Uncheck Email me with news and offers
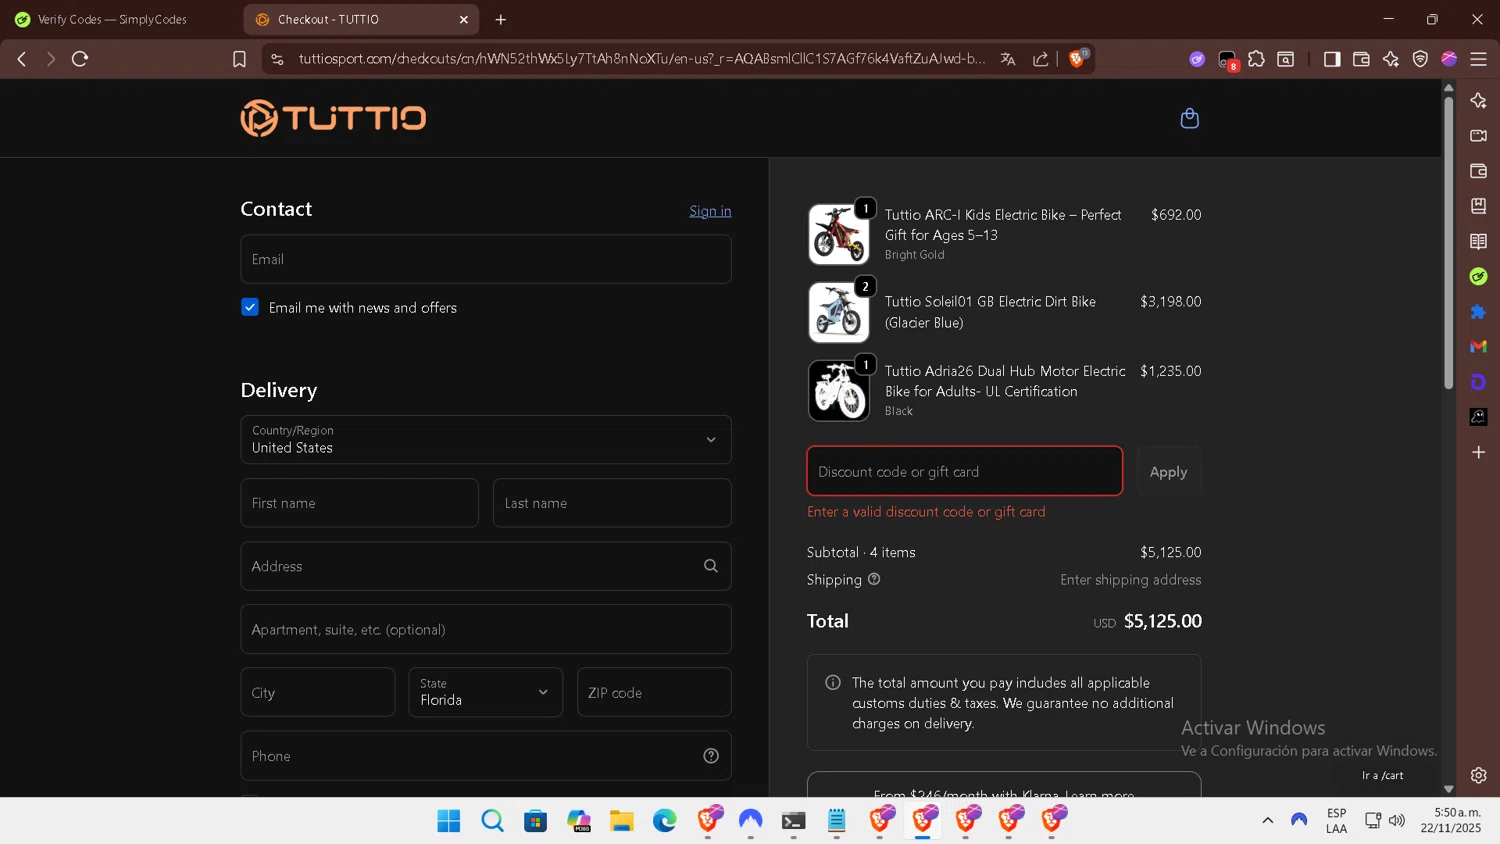Image resolution: width=1500 pixels, height=844 pixels. [x=250, y=307]
